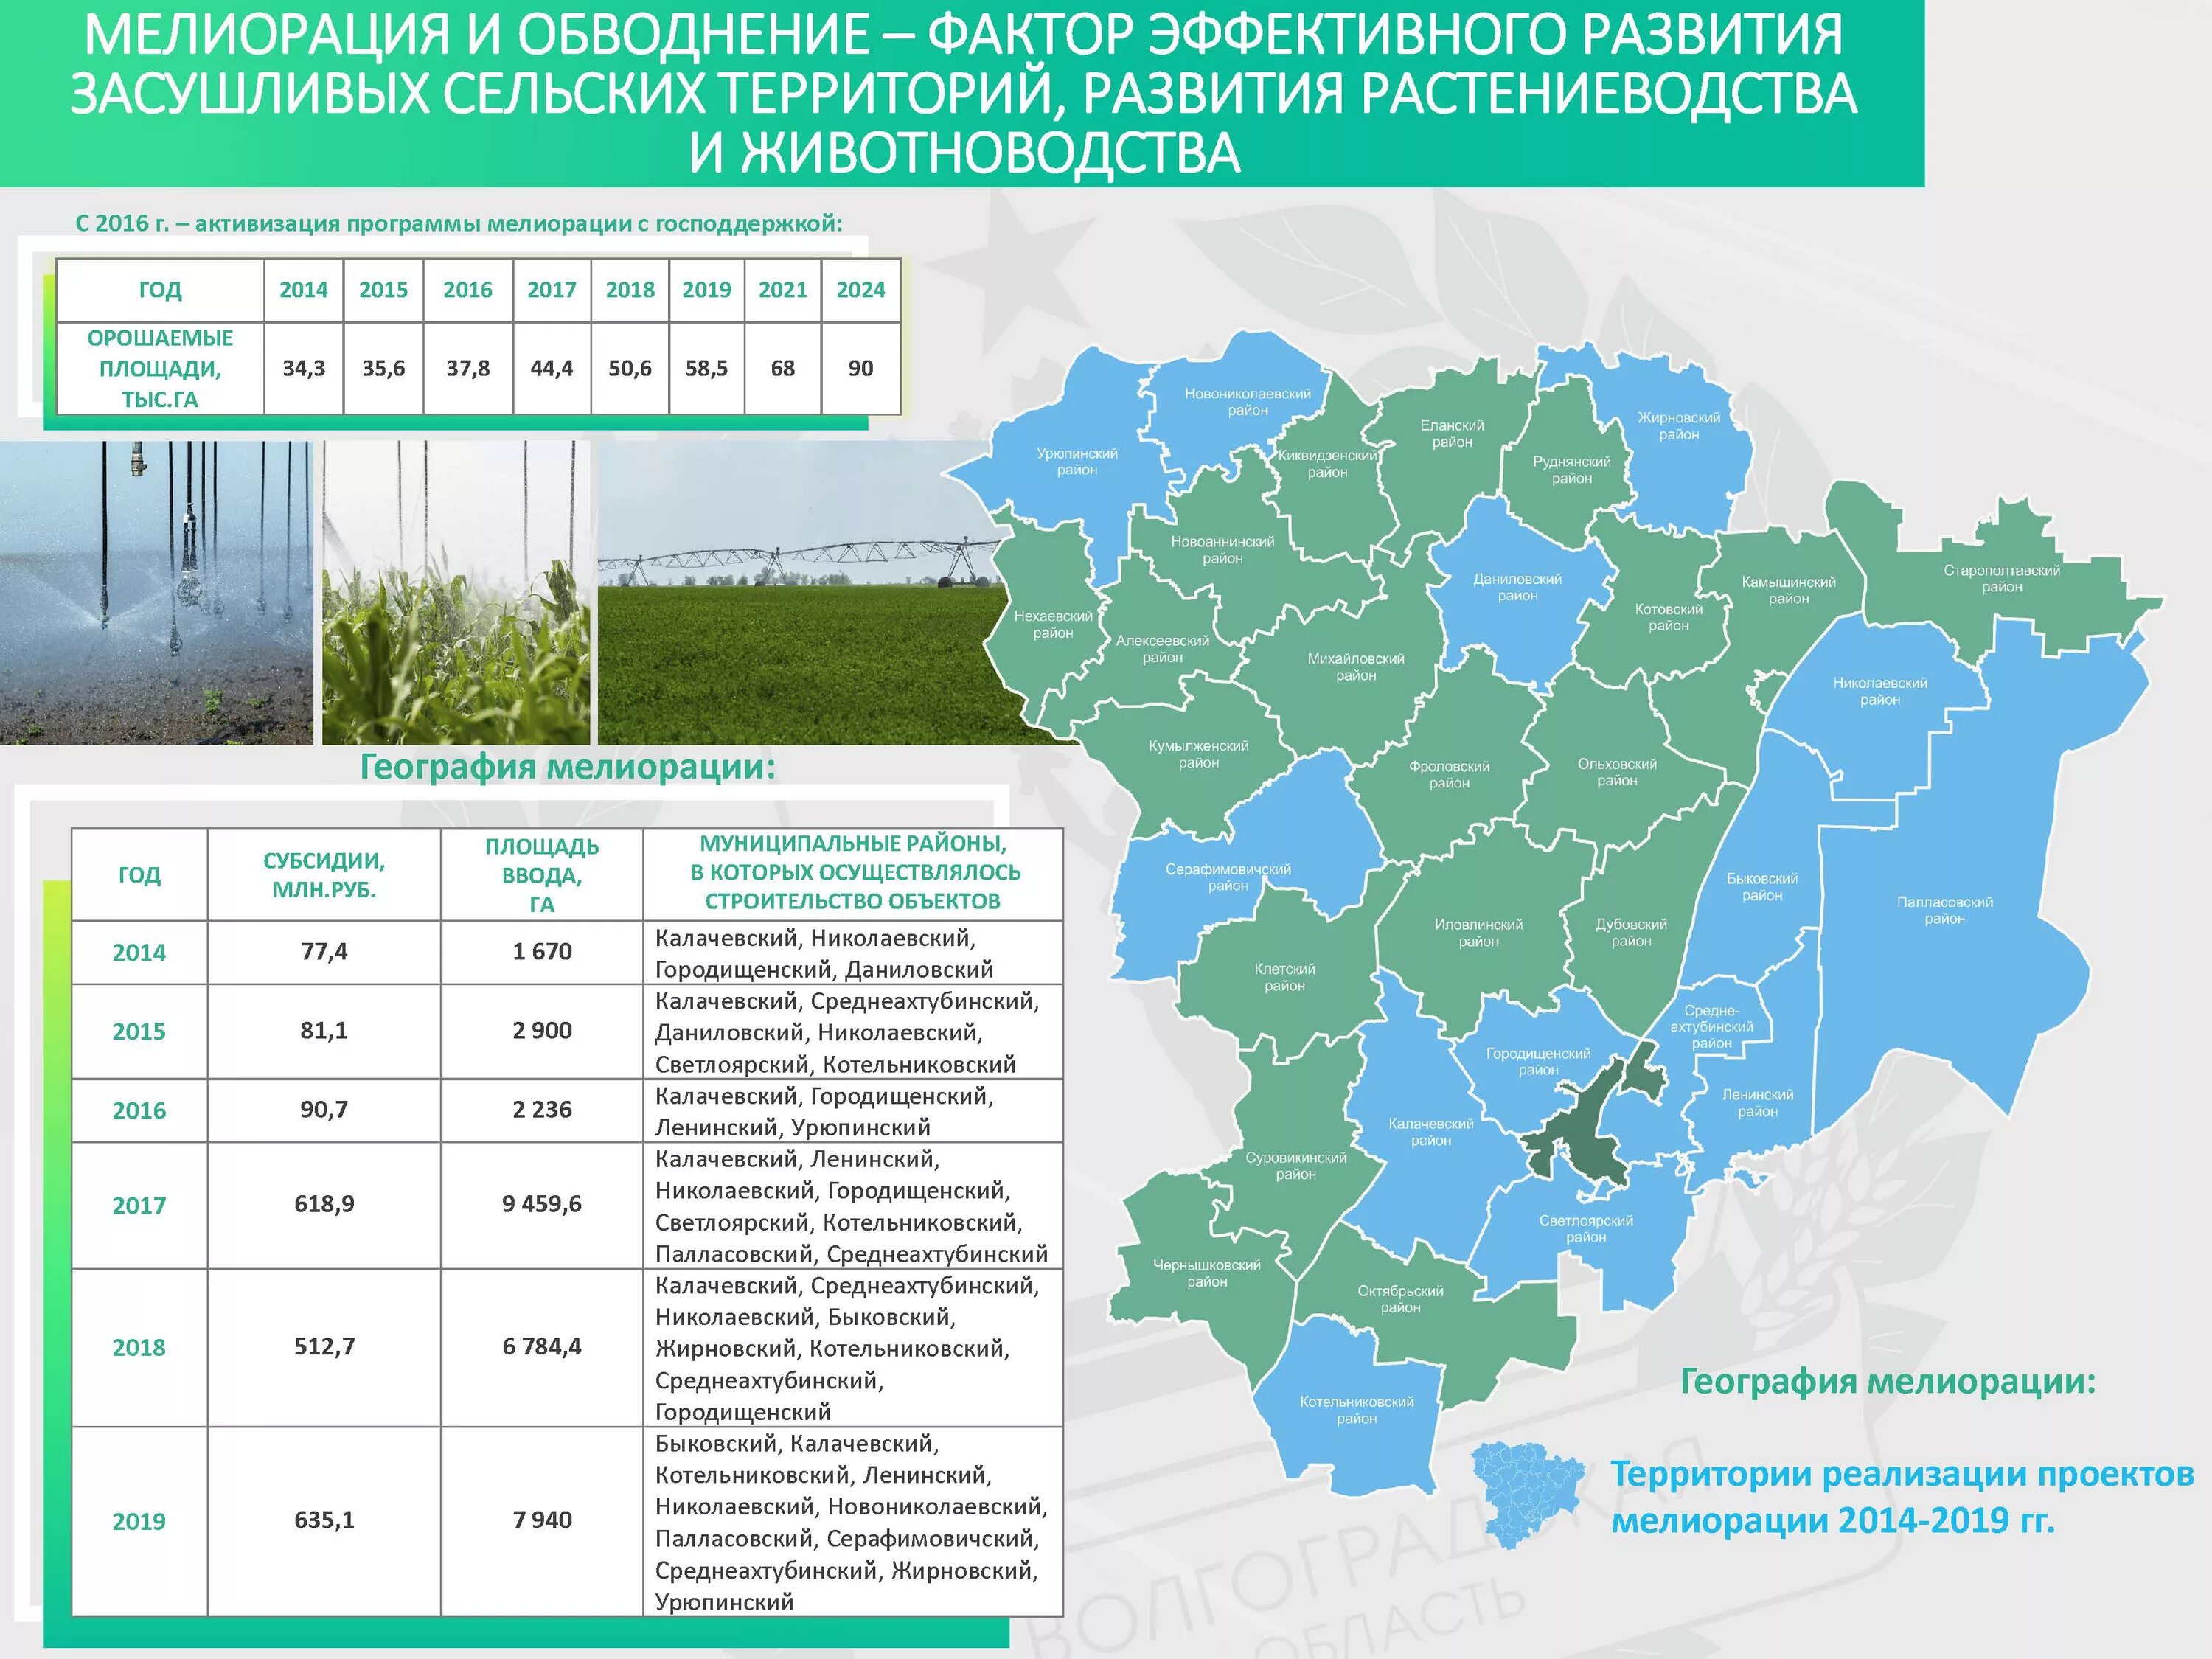Select Городищенский район on the map
The height and width of the screenshot is (1659, 2212).
point(1538,1061)
